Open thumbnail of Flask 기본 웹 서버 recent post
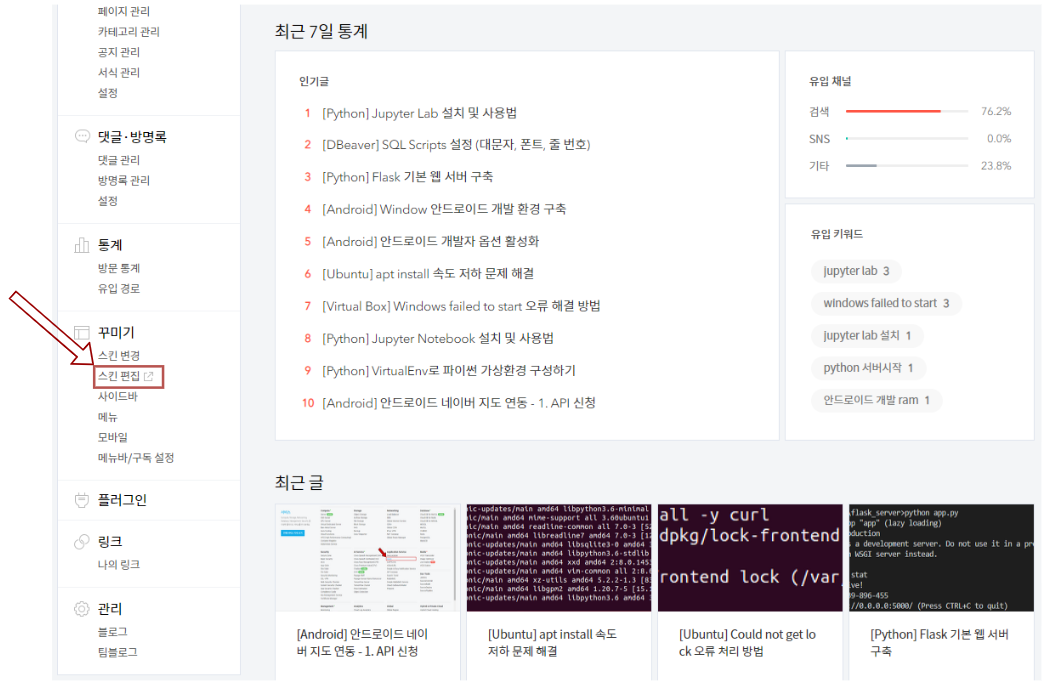Viewport: 1047px width, 690px height. (x=941, y=558)
